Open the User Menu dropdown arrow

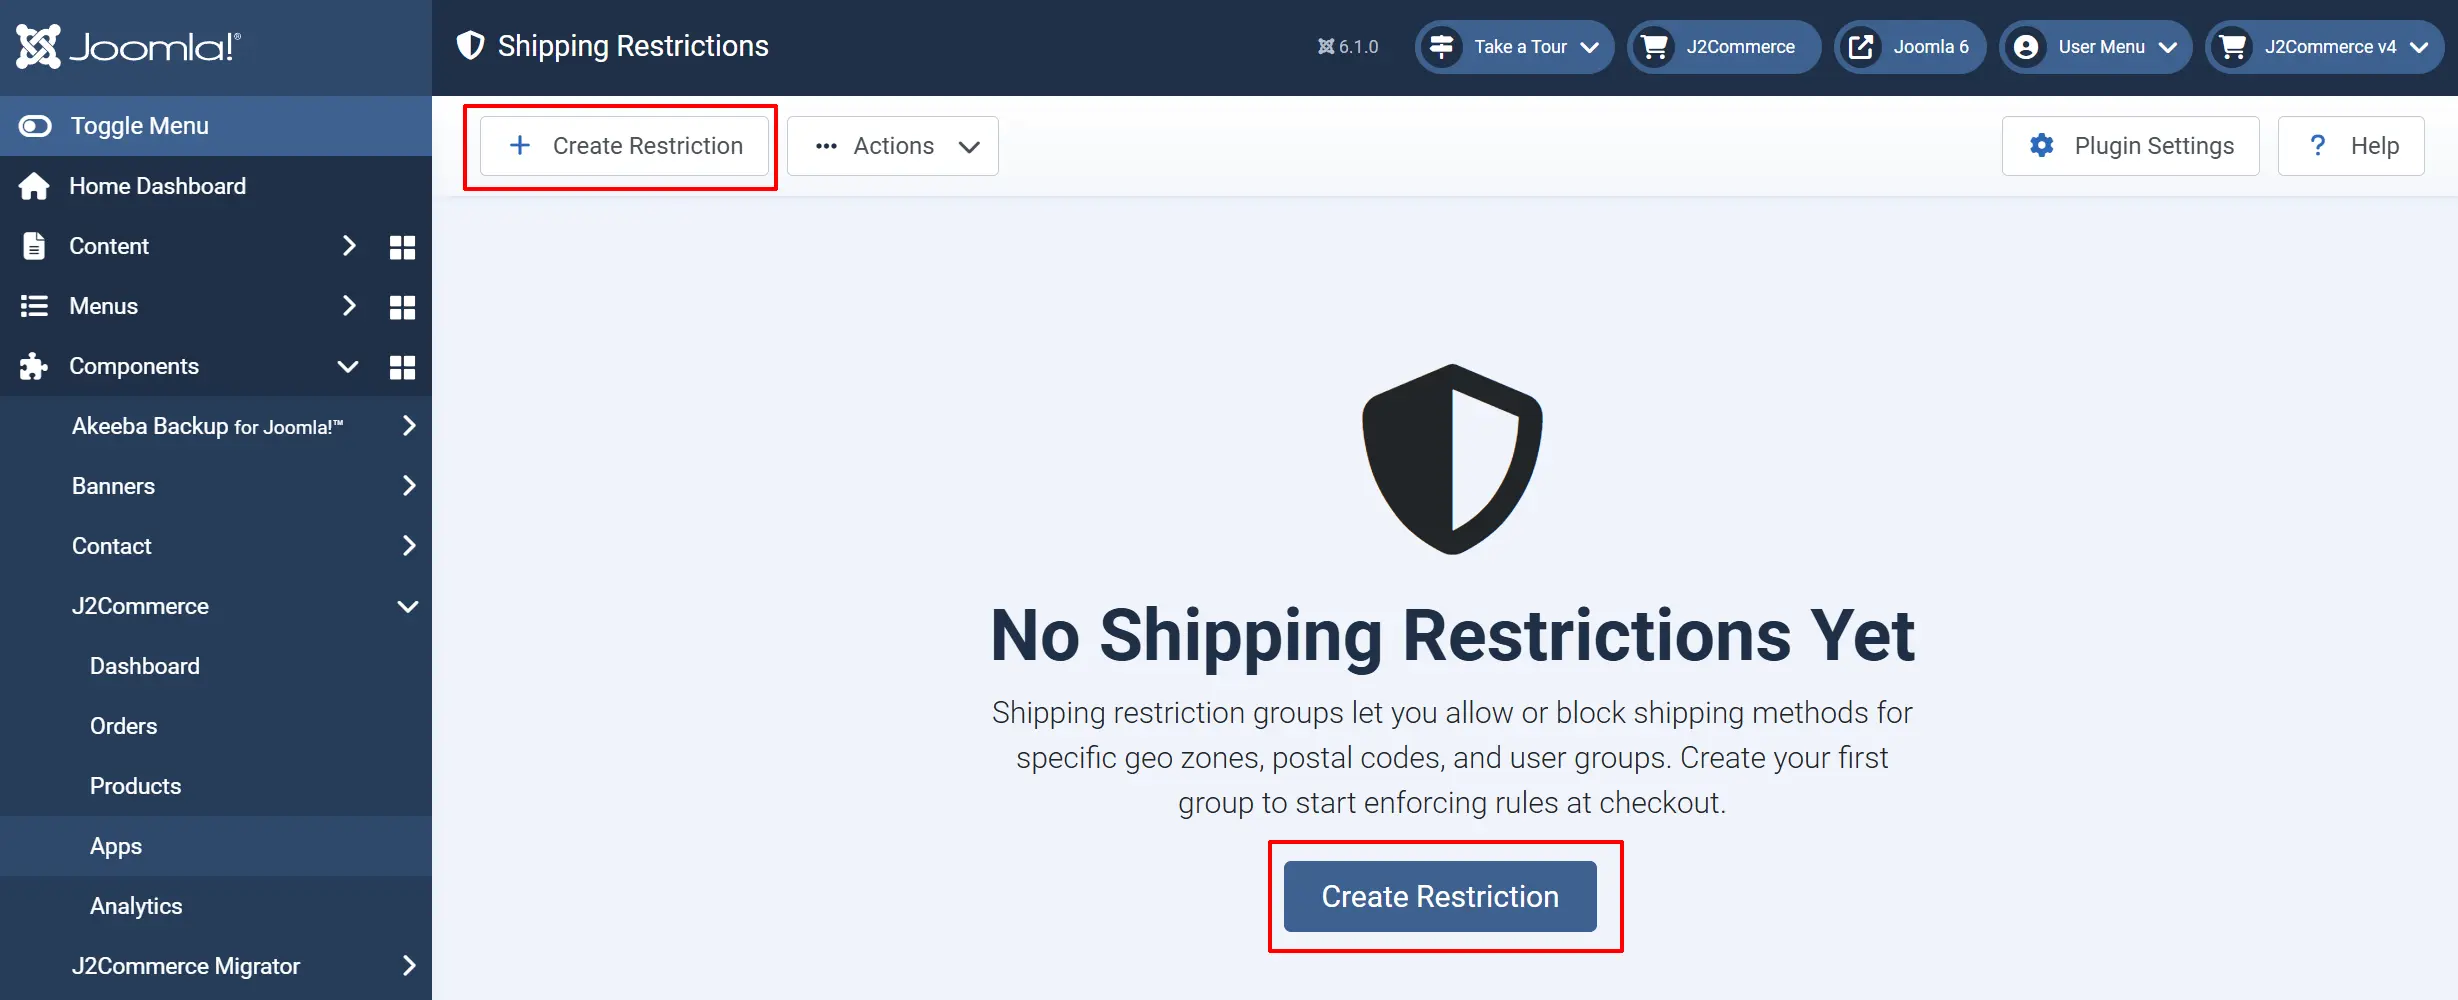click(2168, 47)
